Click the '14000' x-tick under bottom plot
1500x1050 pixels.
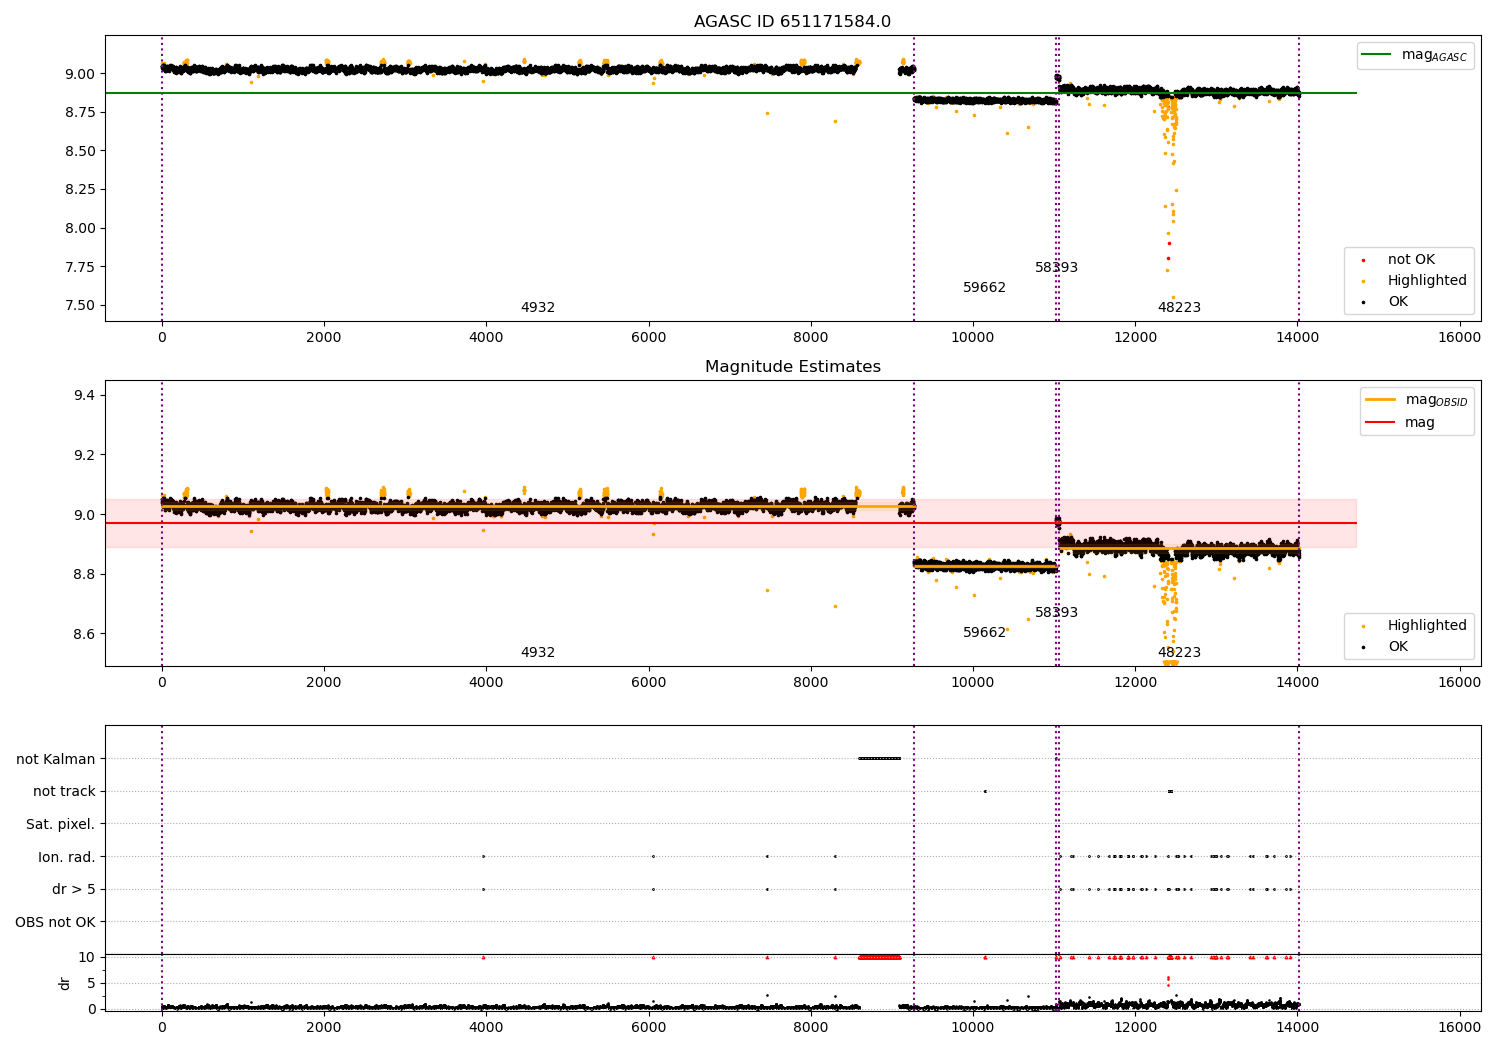click(x=1298, y=1028)
